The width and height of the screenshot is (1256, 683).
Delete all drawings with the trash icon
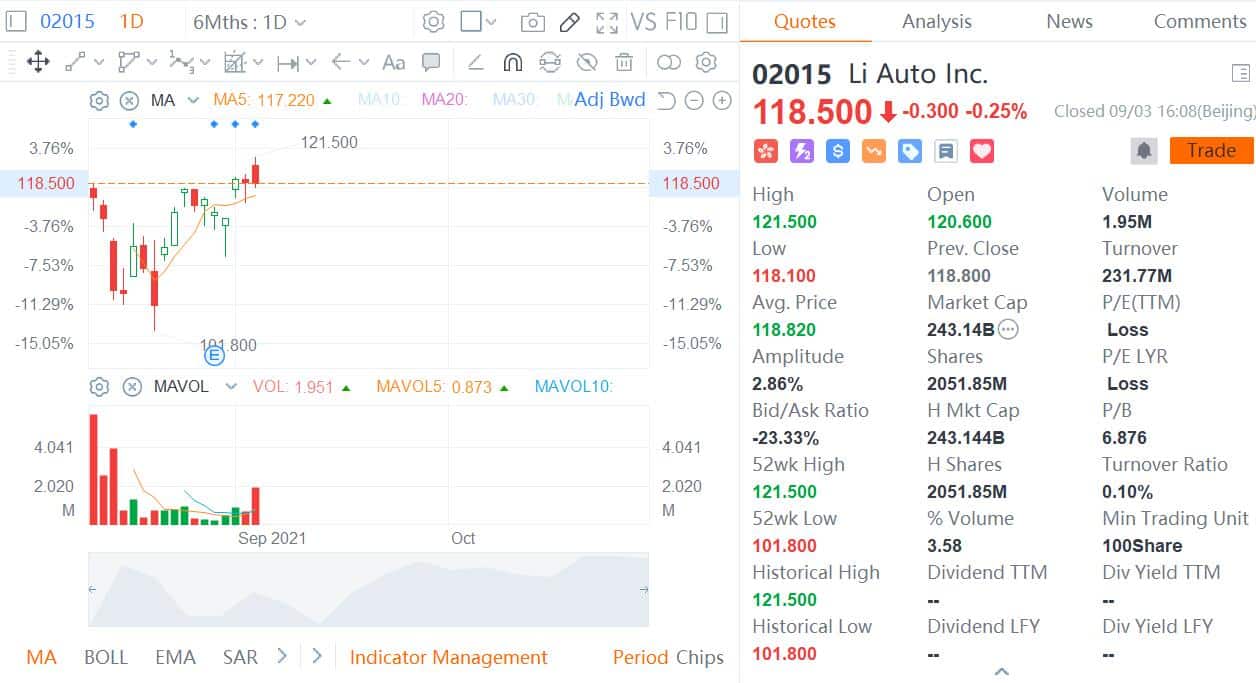pyautogui.click(x=624, y=62)
